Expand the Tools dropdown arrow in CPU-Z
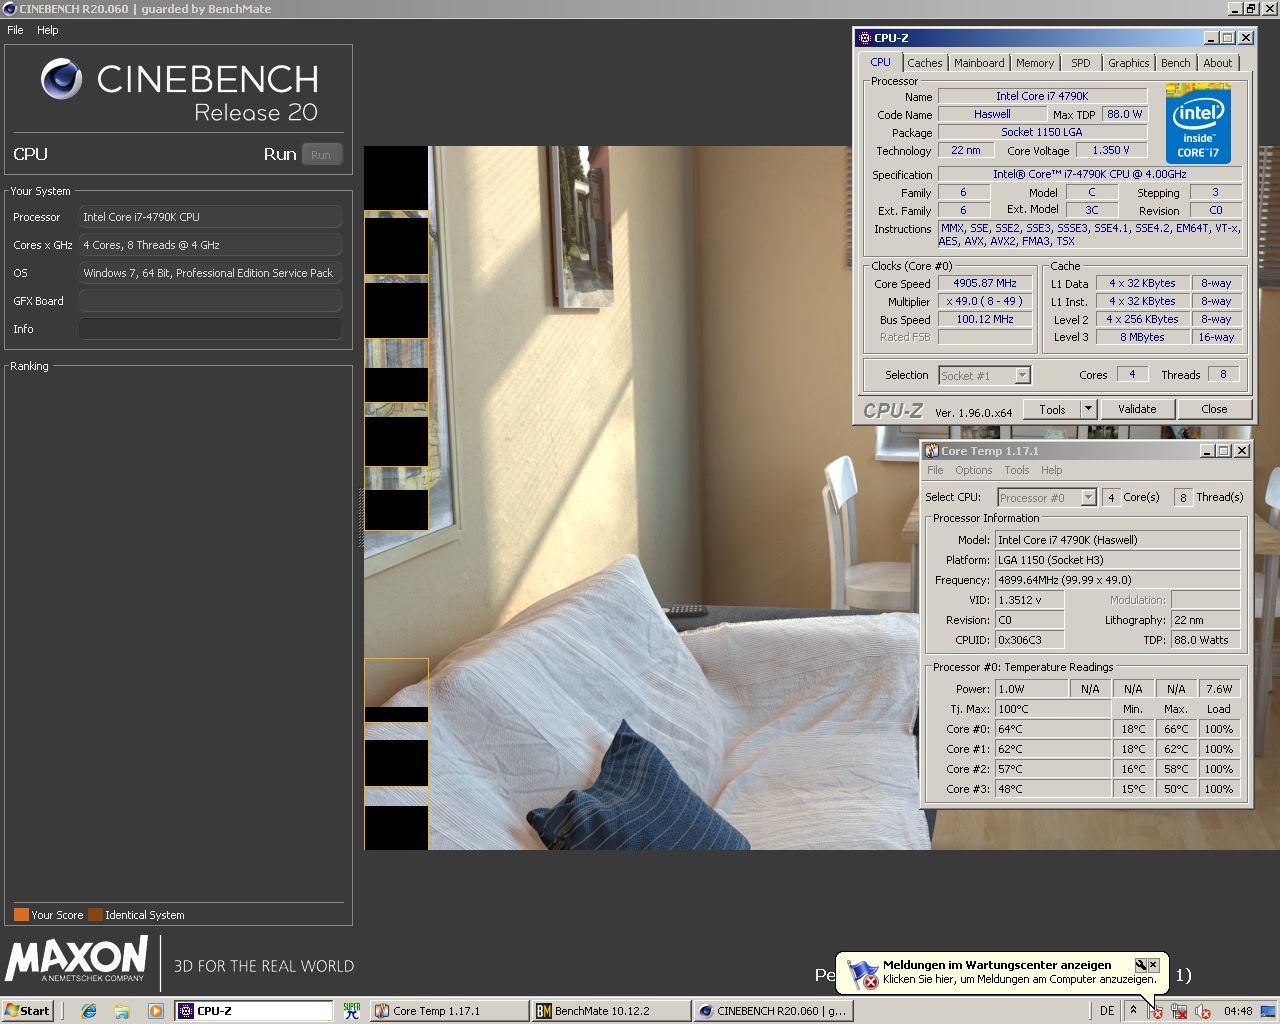1280x1024 pixels. [1089, 409]
